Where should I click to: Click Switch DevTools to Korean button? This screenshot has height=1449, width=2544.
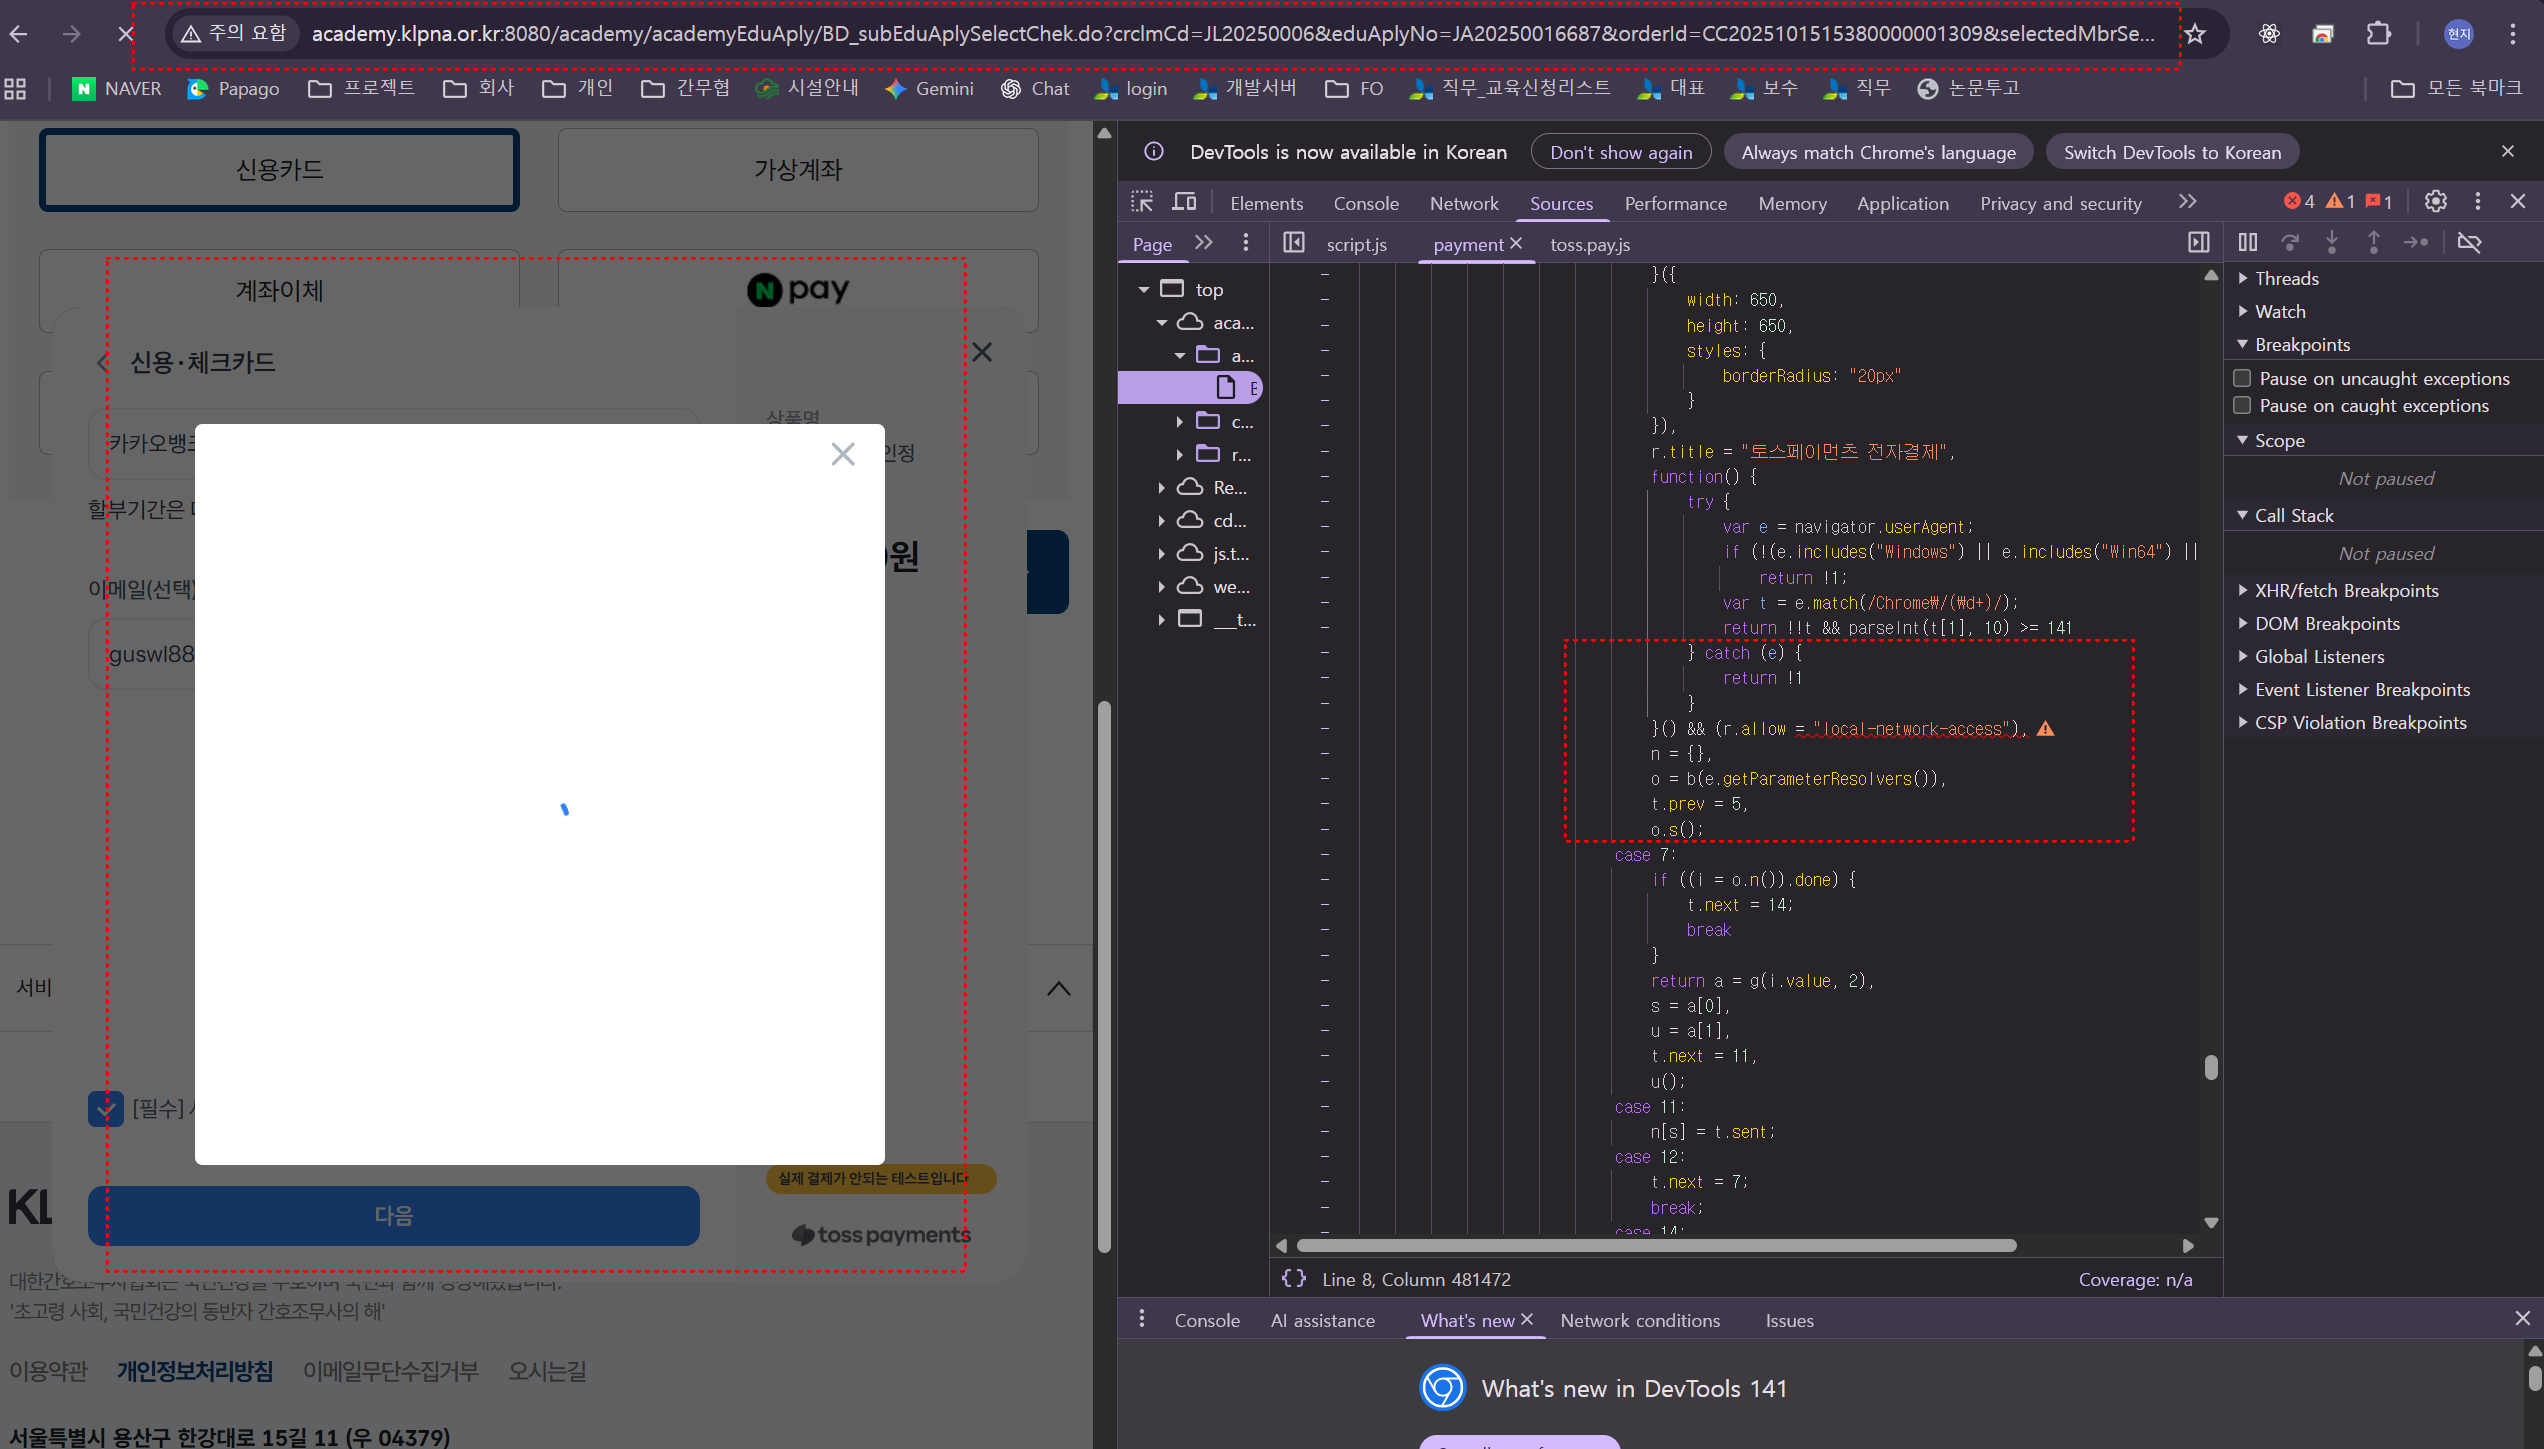pyautogui.click(x=2172, y=152)
